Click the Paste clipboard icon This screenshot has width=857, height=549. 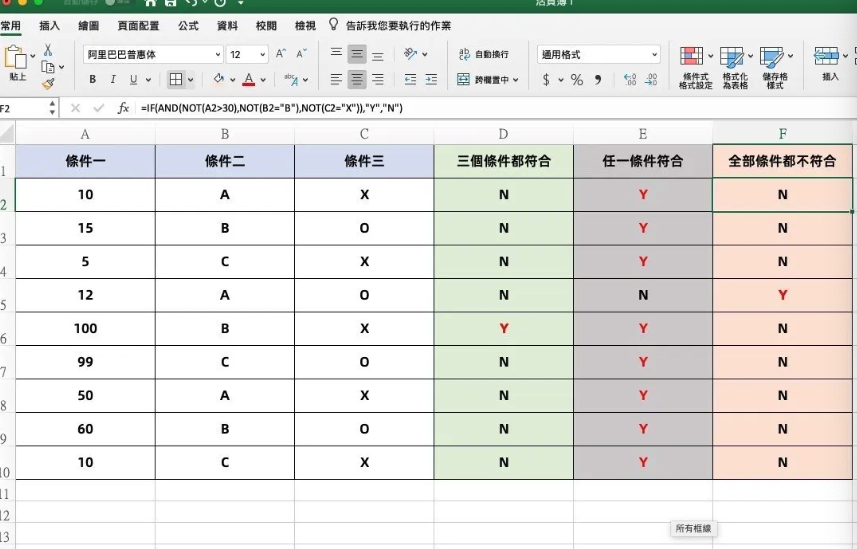(16, 57)
